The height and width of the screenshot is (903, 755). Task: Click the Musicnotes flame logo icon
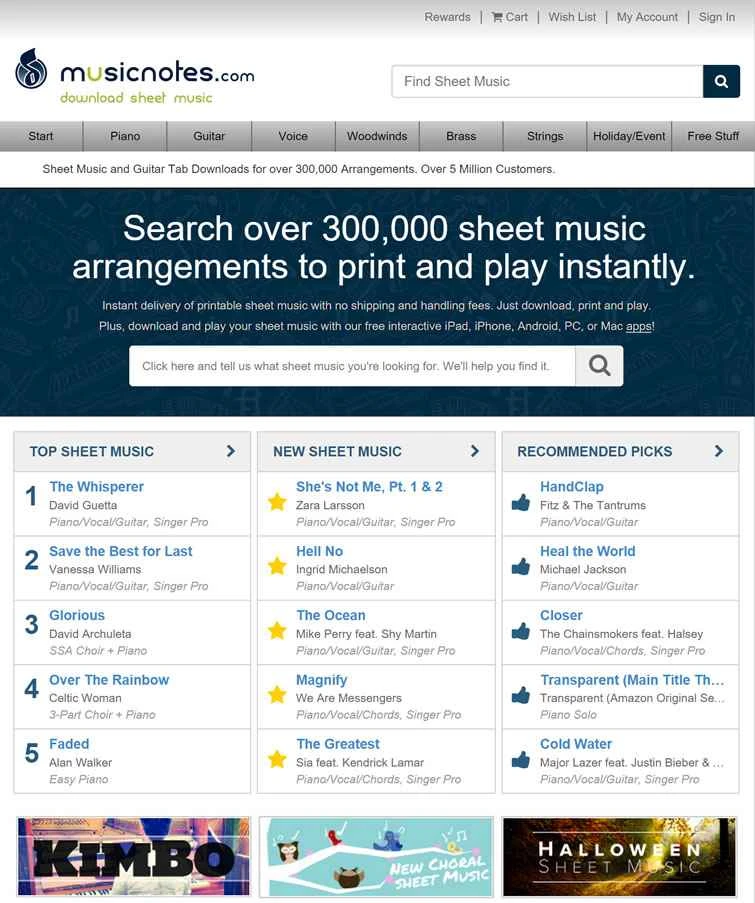[31, 69]
